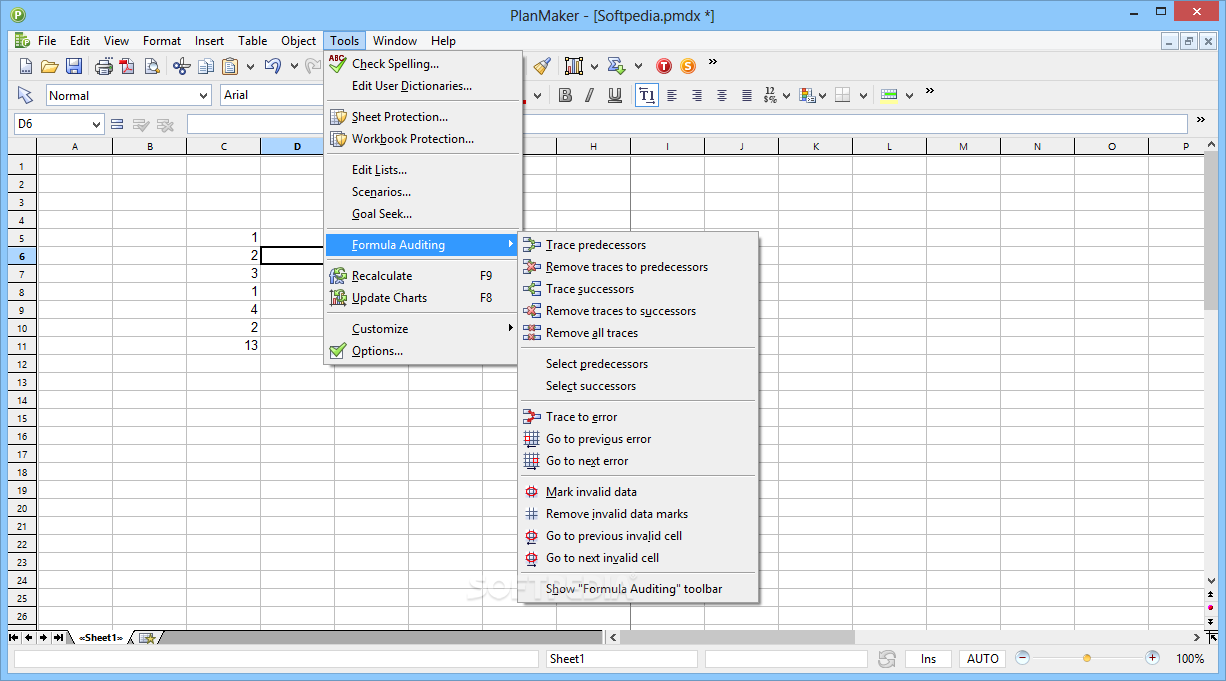Click the Cut scissors icon
1226x681 pixels.
[181, 66]
